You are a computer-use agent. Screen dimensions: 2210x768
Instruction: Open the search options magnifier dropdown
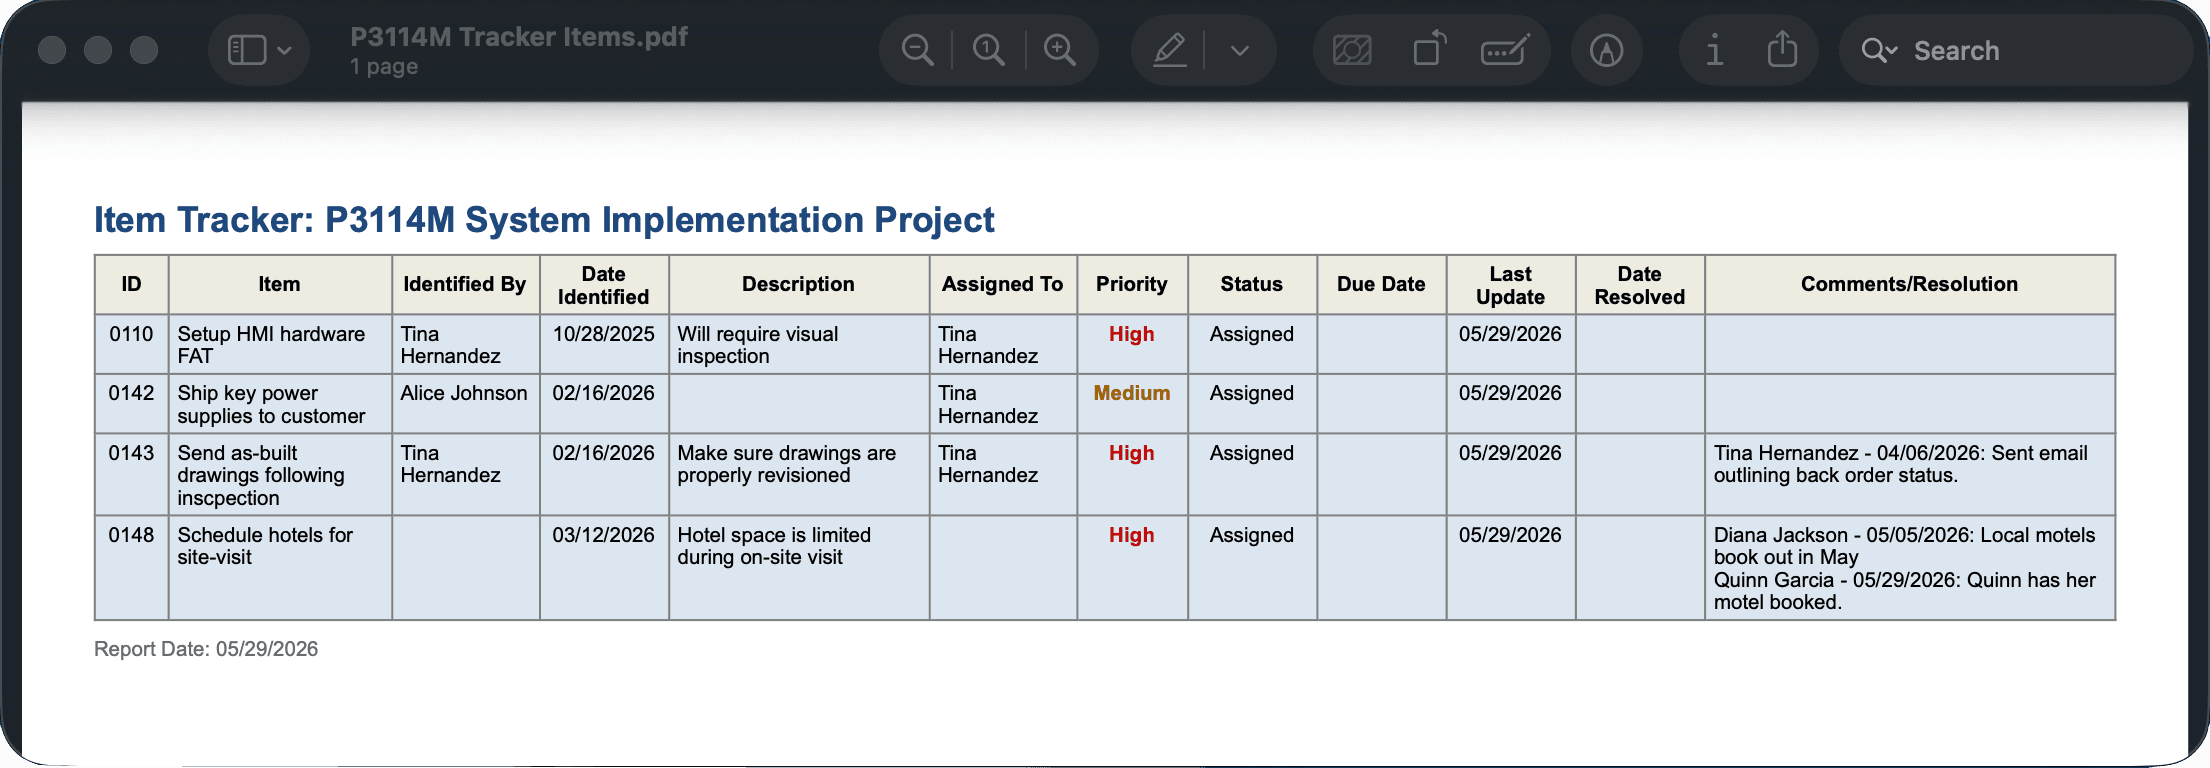1879,51
